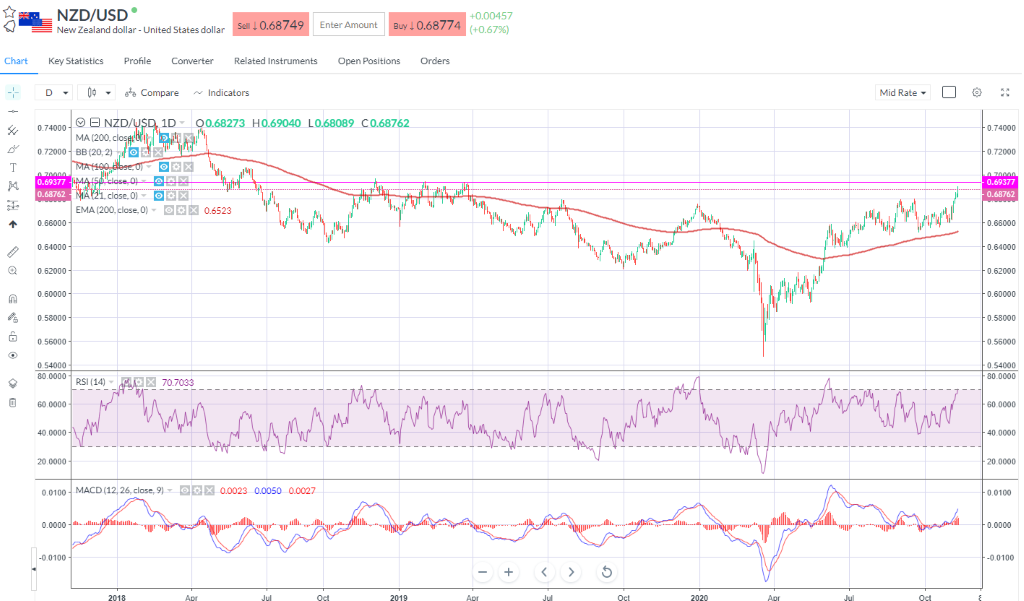Activate the zoom in magnifier tool
Viewport: 1024px width, 601px height.
[x=13, y=271]
